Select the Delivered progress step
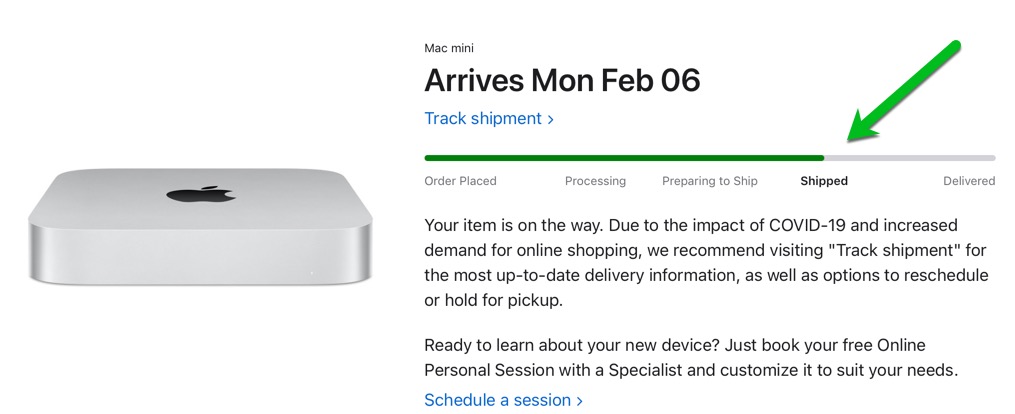The height and width of the screenshot is (414, 1015). (x=969, y=181)
